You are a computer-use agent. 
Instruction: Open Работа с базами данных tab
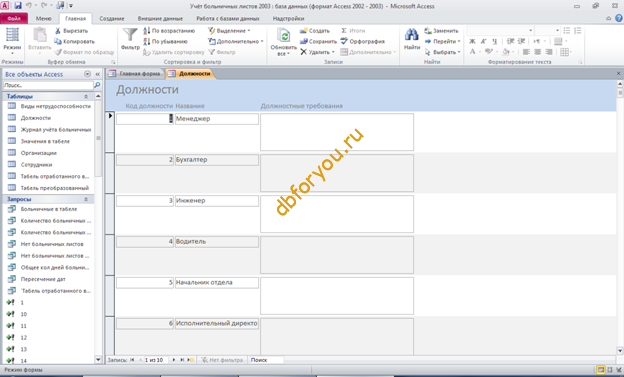(x=228, y=18)
